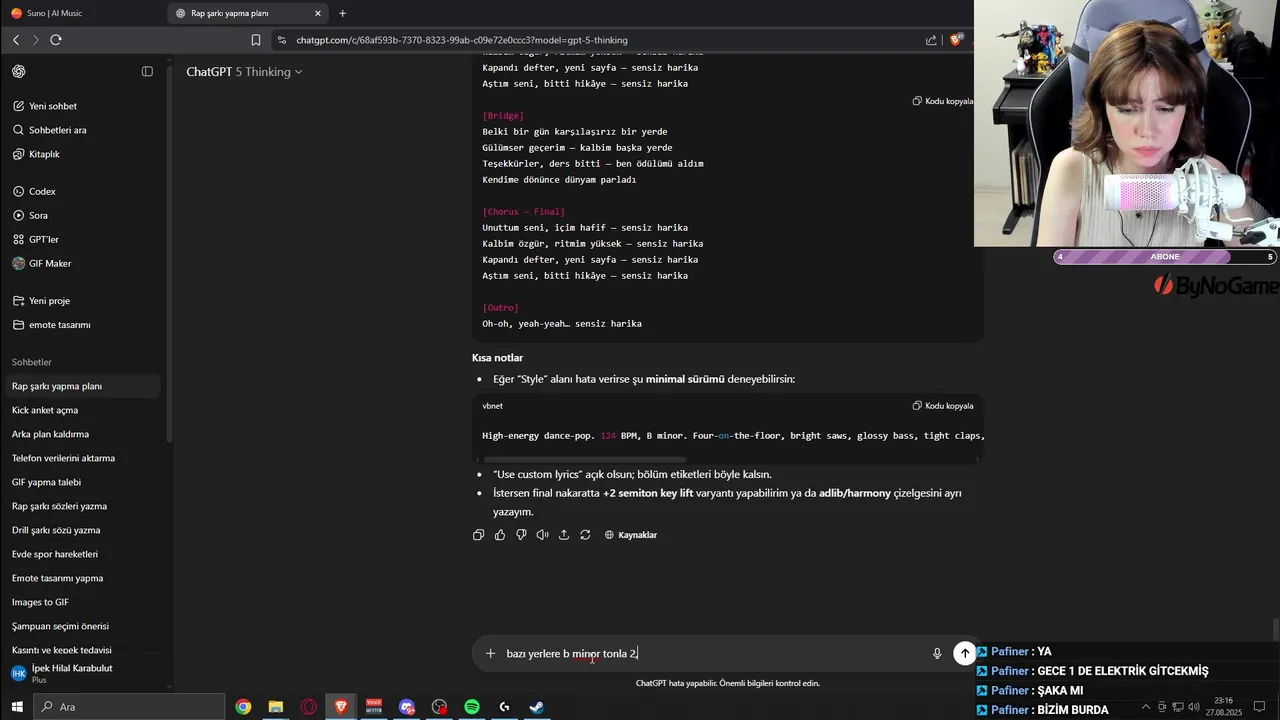Image resolution: width=1280 pixels, height=720 pixels.
Task: Play response aloud with speaker icon
Action: (x=542, y=535)
